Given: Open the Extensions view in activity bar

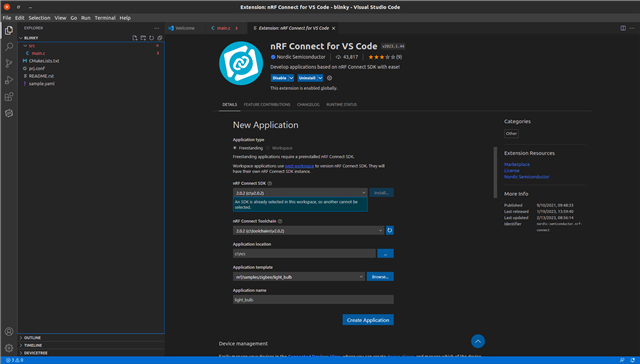Looking at the screenshot, I should click(x=9, y=97).
